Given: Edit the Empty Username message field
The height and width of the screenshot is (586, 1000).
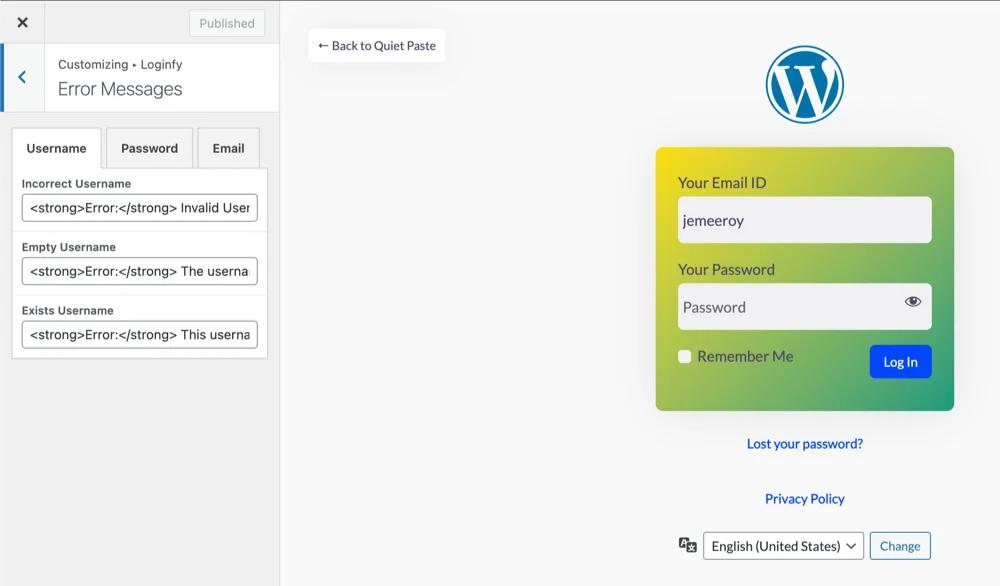Looking at the screenshot, I should pyautogui.click(x=140, y=271).
